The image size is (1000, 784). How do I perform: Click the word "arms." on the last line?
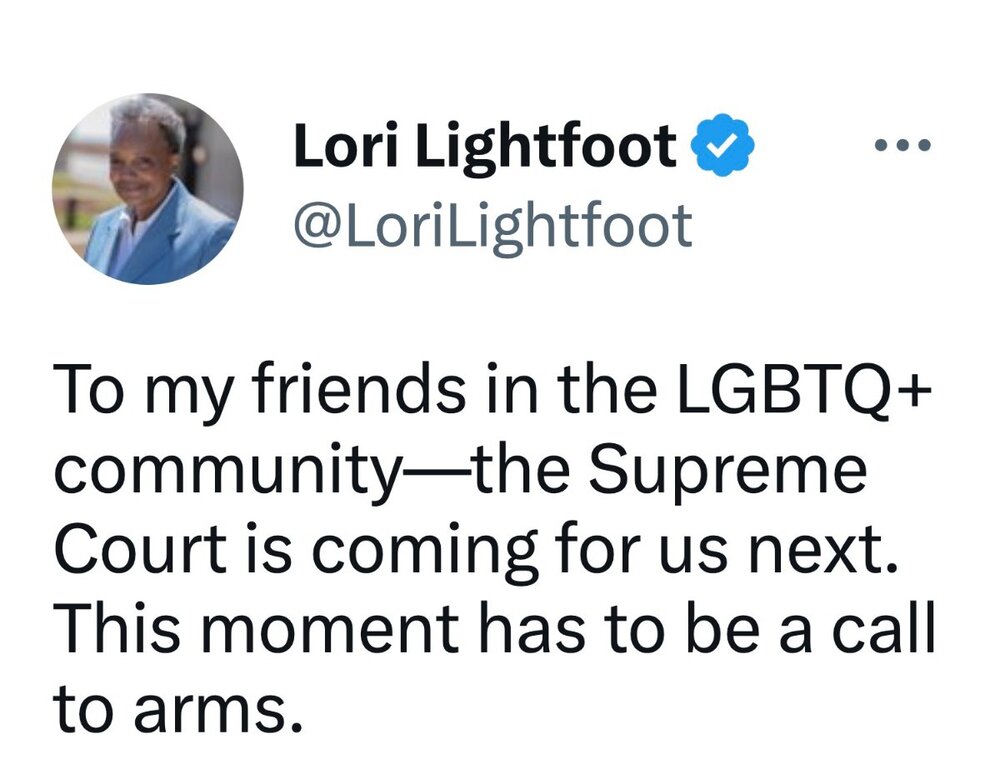click(217, 709)
